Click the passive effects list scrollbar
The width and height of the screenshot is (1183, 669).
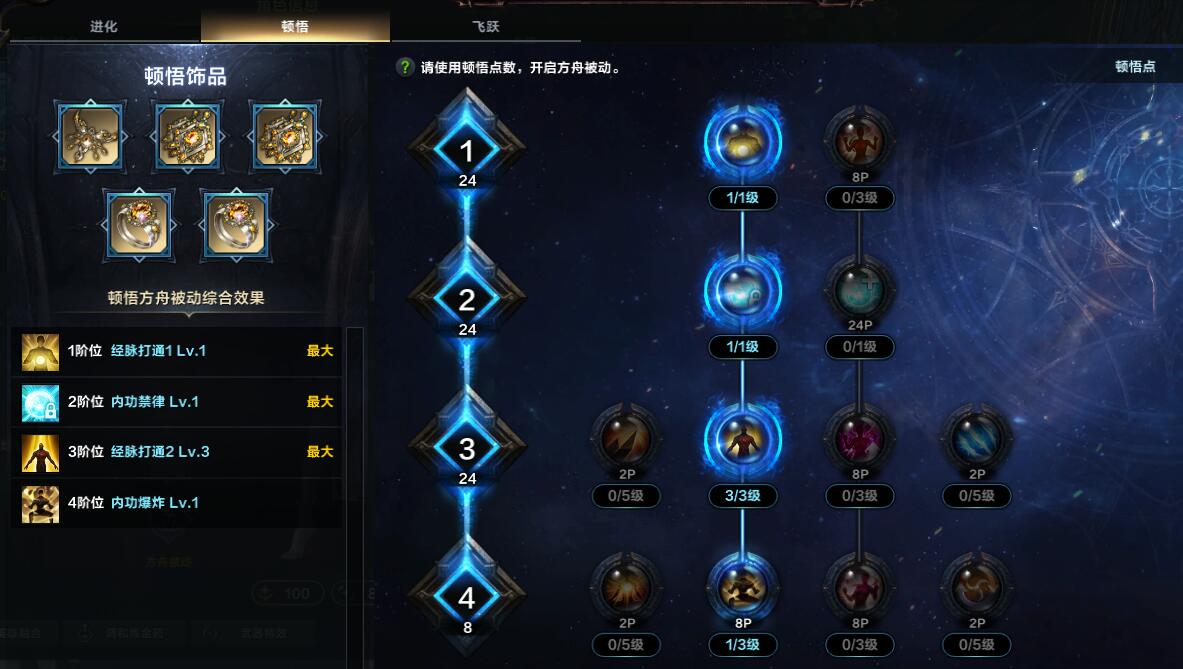pos(355,498)
